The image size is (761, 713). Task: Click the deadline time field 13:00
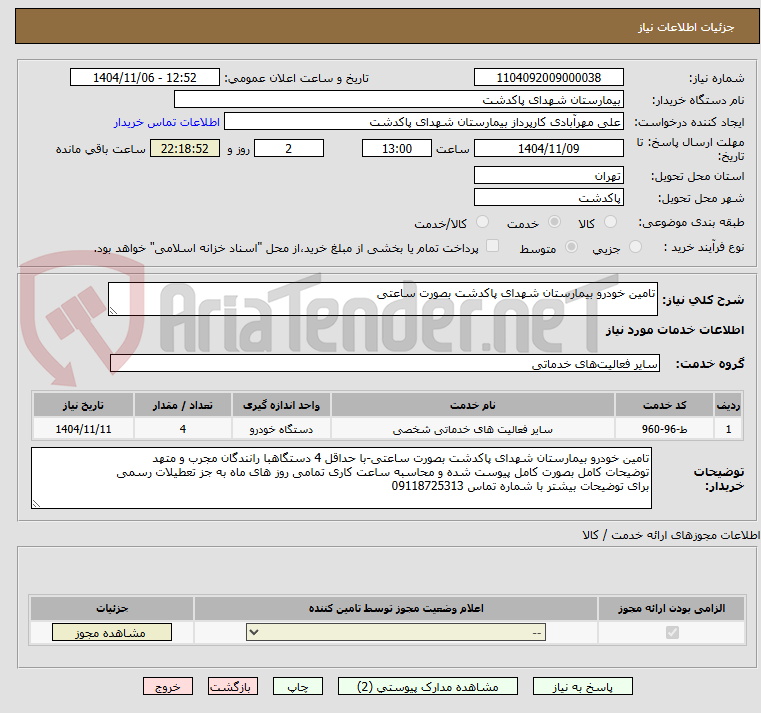(x=397, y=149)
